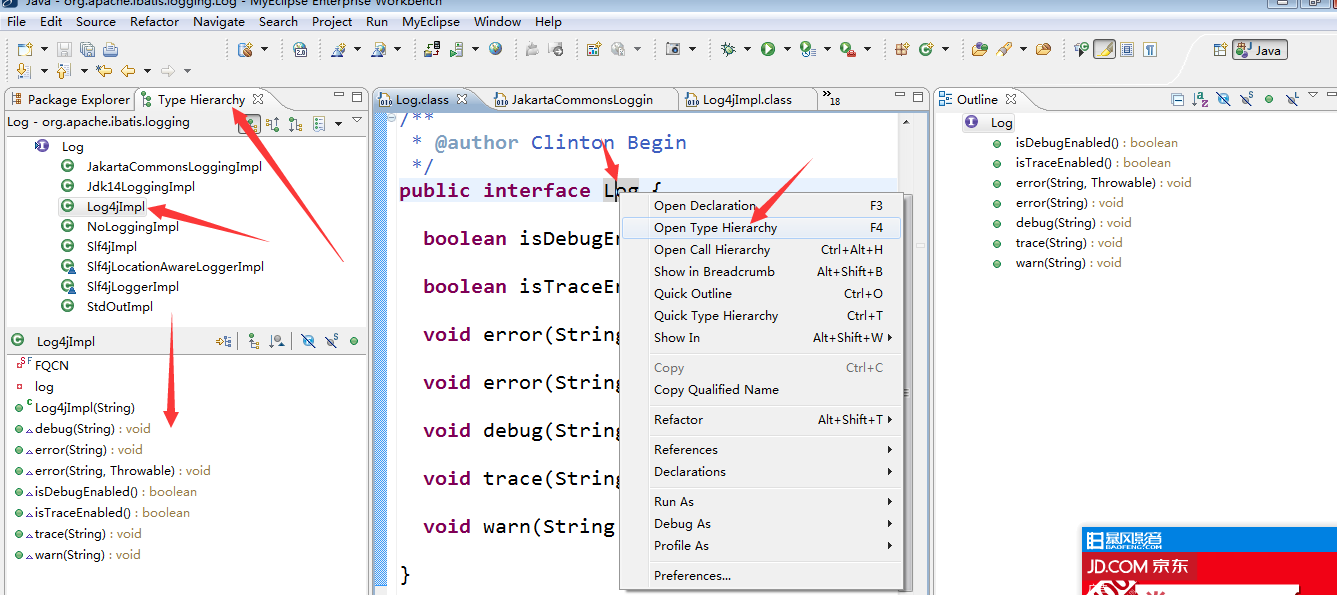The height and width of the screenshot is (595, 1337).
Task: Toggle Show Whitespace Characters pilcrow button
Action: click(1151, 49)
